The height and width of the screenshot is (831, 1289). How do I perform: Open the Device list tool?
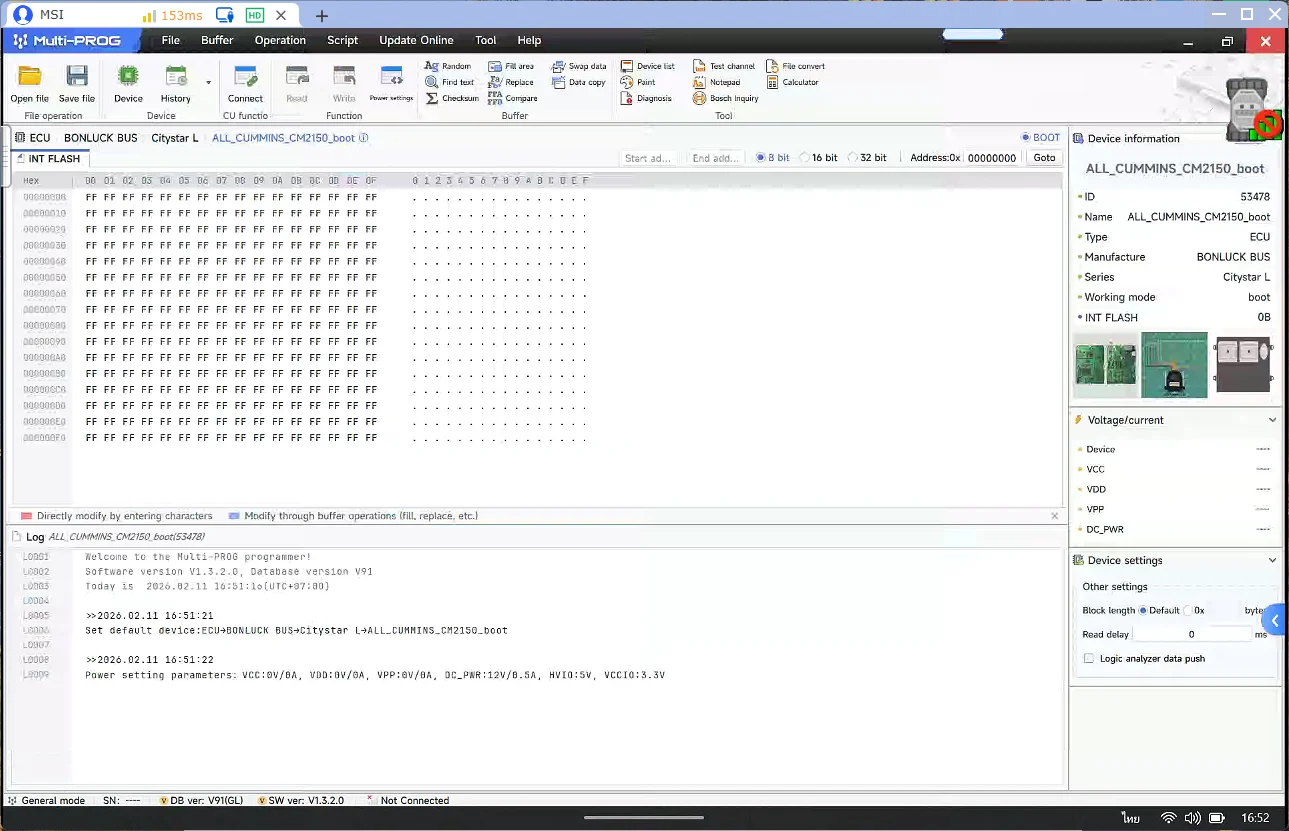click(x=648, y=66)
